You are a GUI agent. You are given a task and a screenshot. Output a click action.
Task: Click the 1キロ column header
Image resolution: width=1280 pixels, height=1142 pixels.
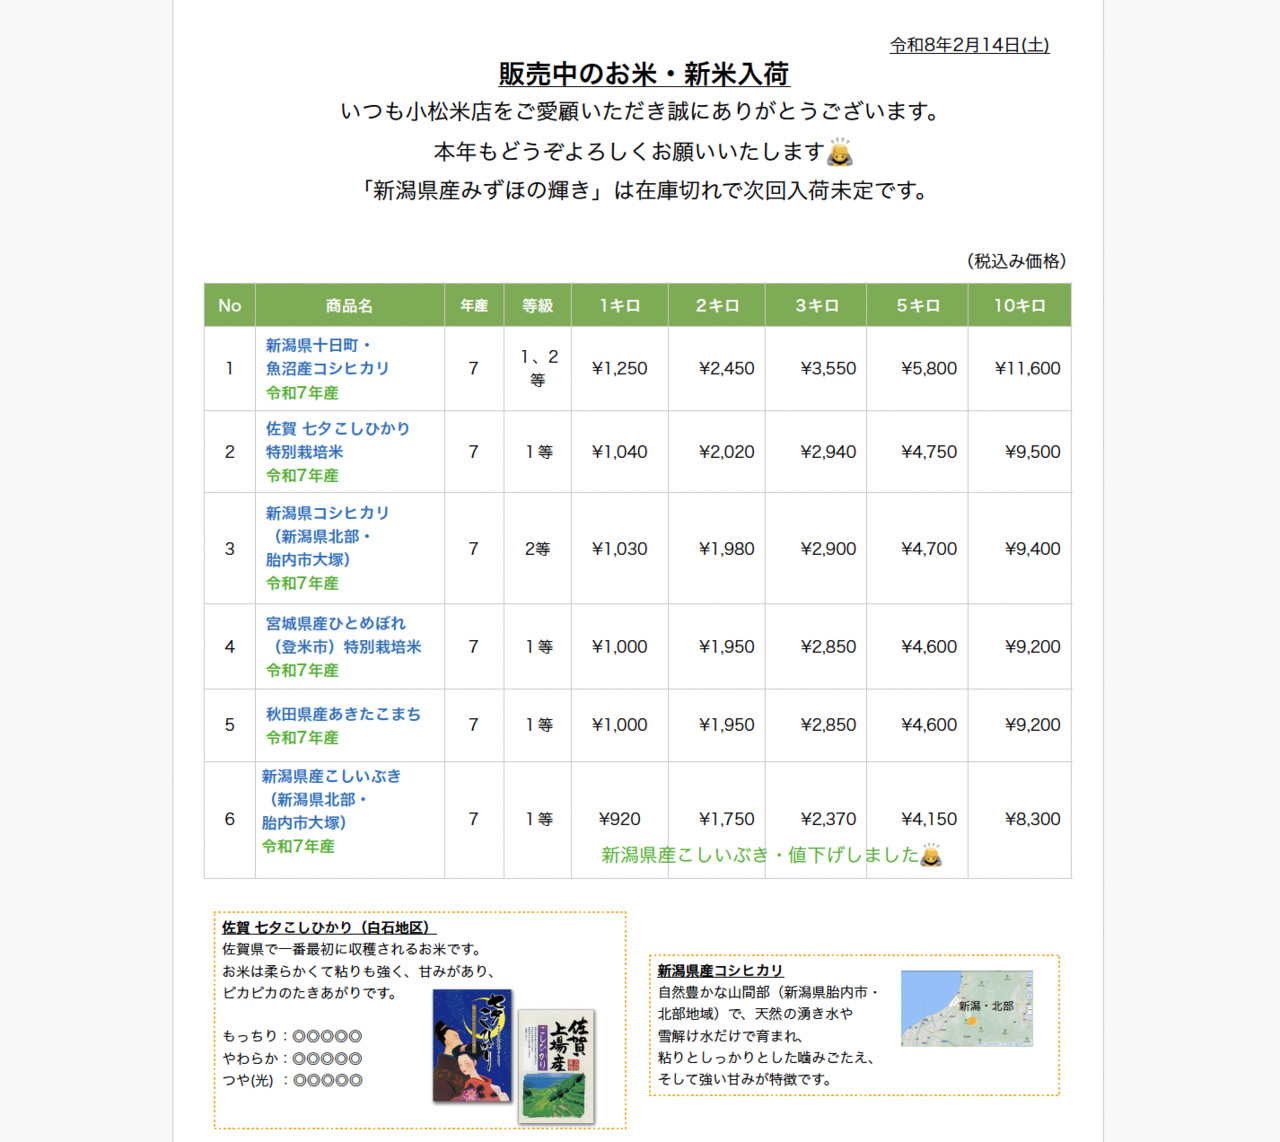point(619,305)
